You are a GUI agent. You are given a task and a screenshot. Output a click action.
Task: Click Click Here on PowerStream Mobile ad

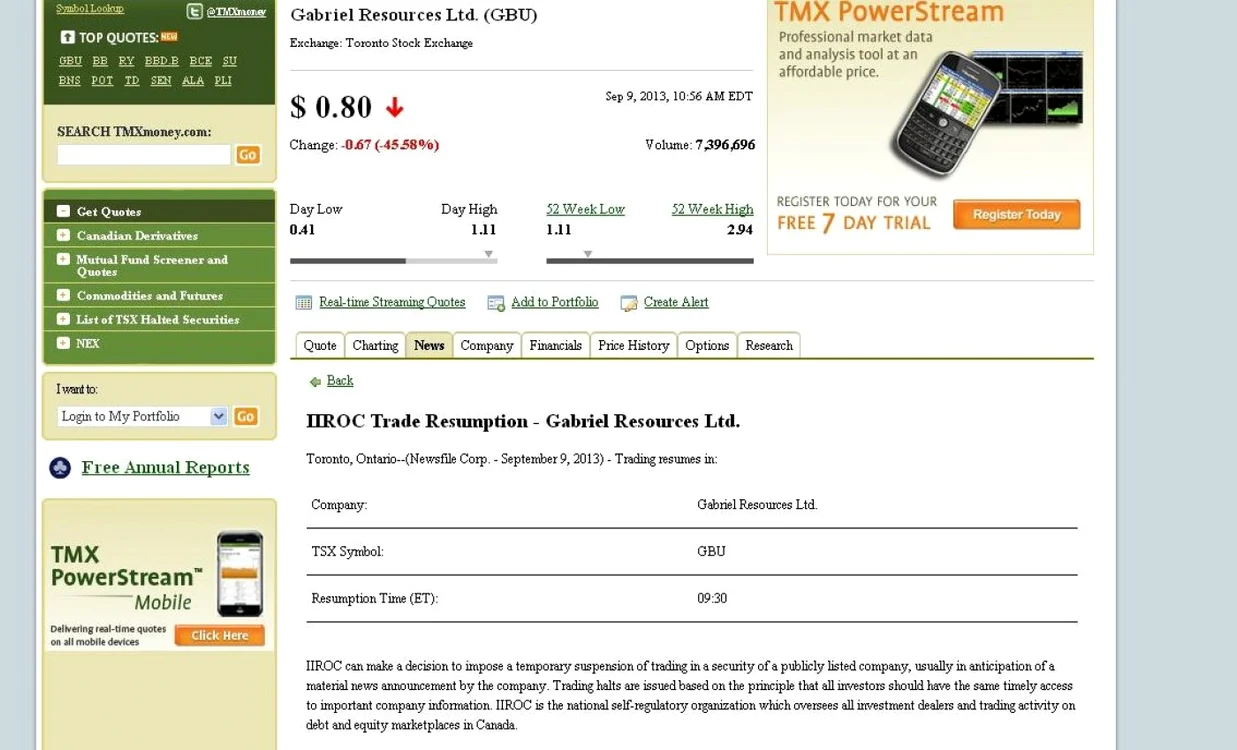point(219,635)
